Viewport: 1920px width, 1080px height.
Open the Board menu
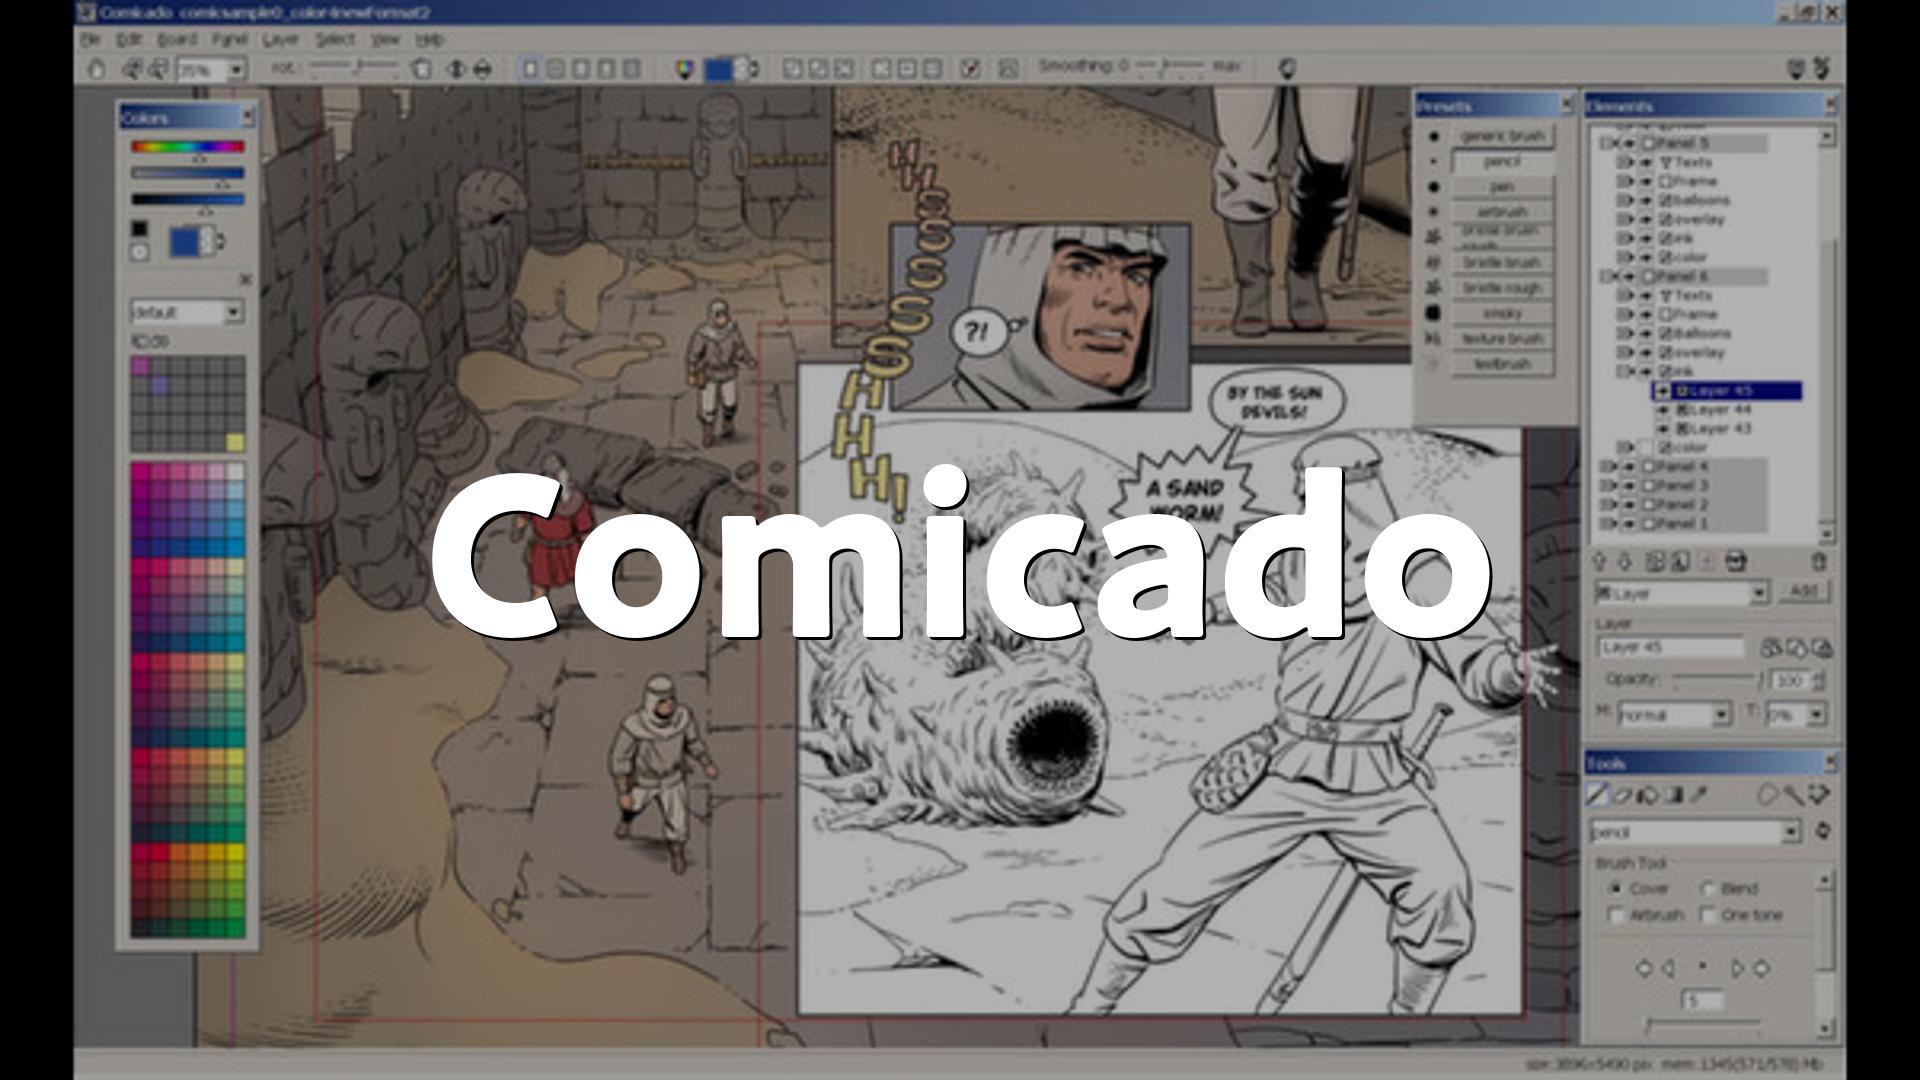[x=176, y=40]
